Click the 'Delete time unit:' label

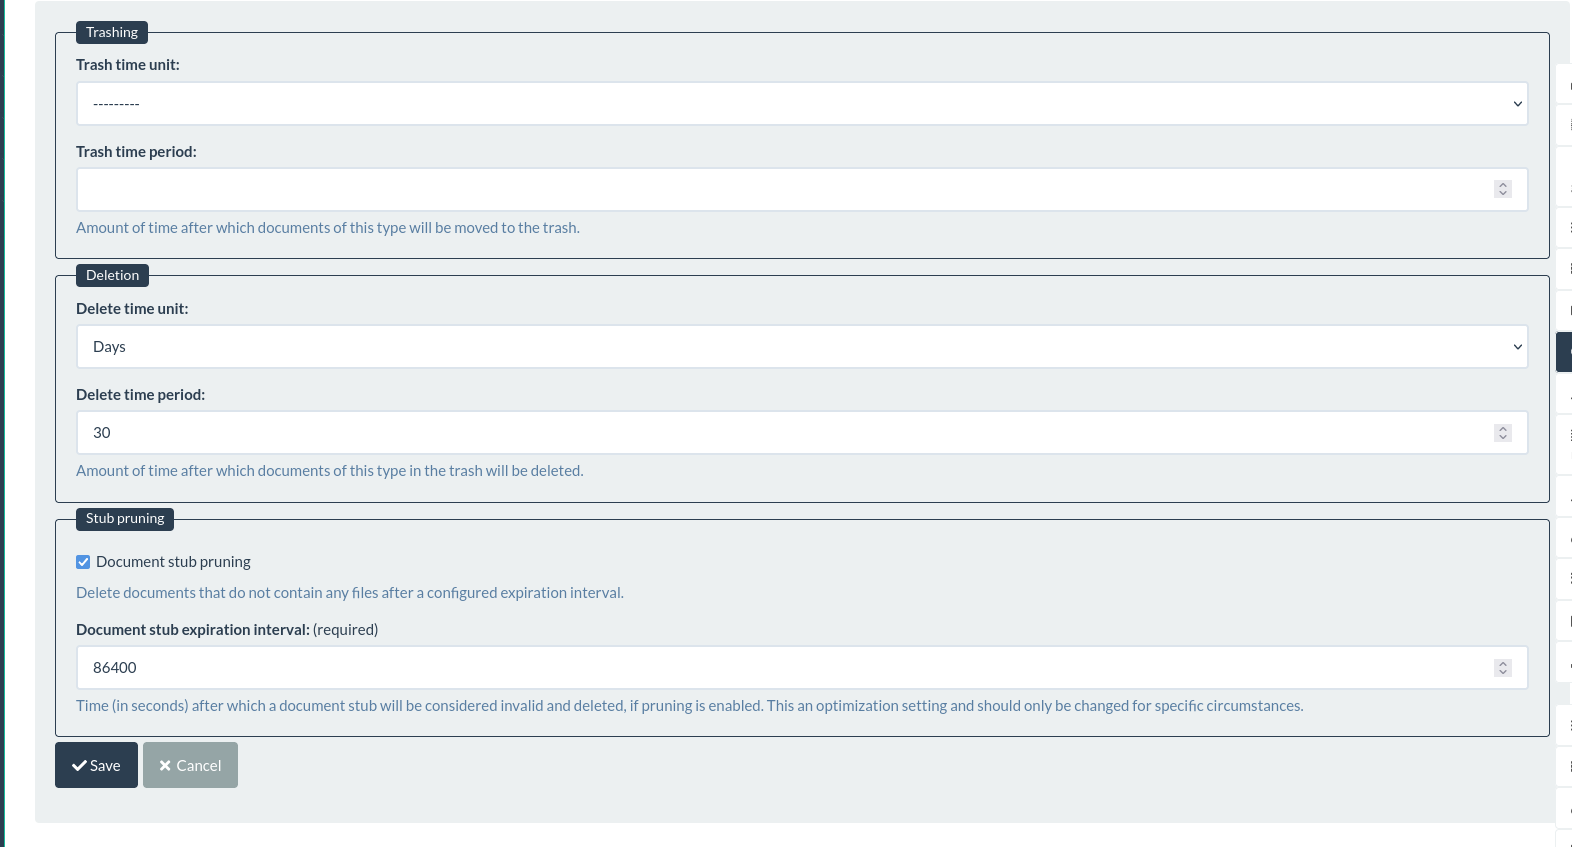point(132,309)
